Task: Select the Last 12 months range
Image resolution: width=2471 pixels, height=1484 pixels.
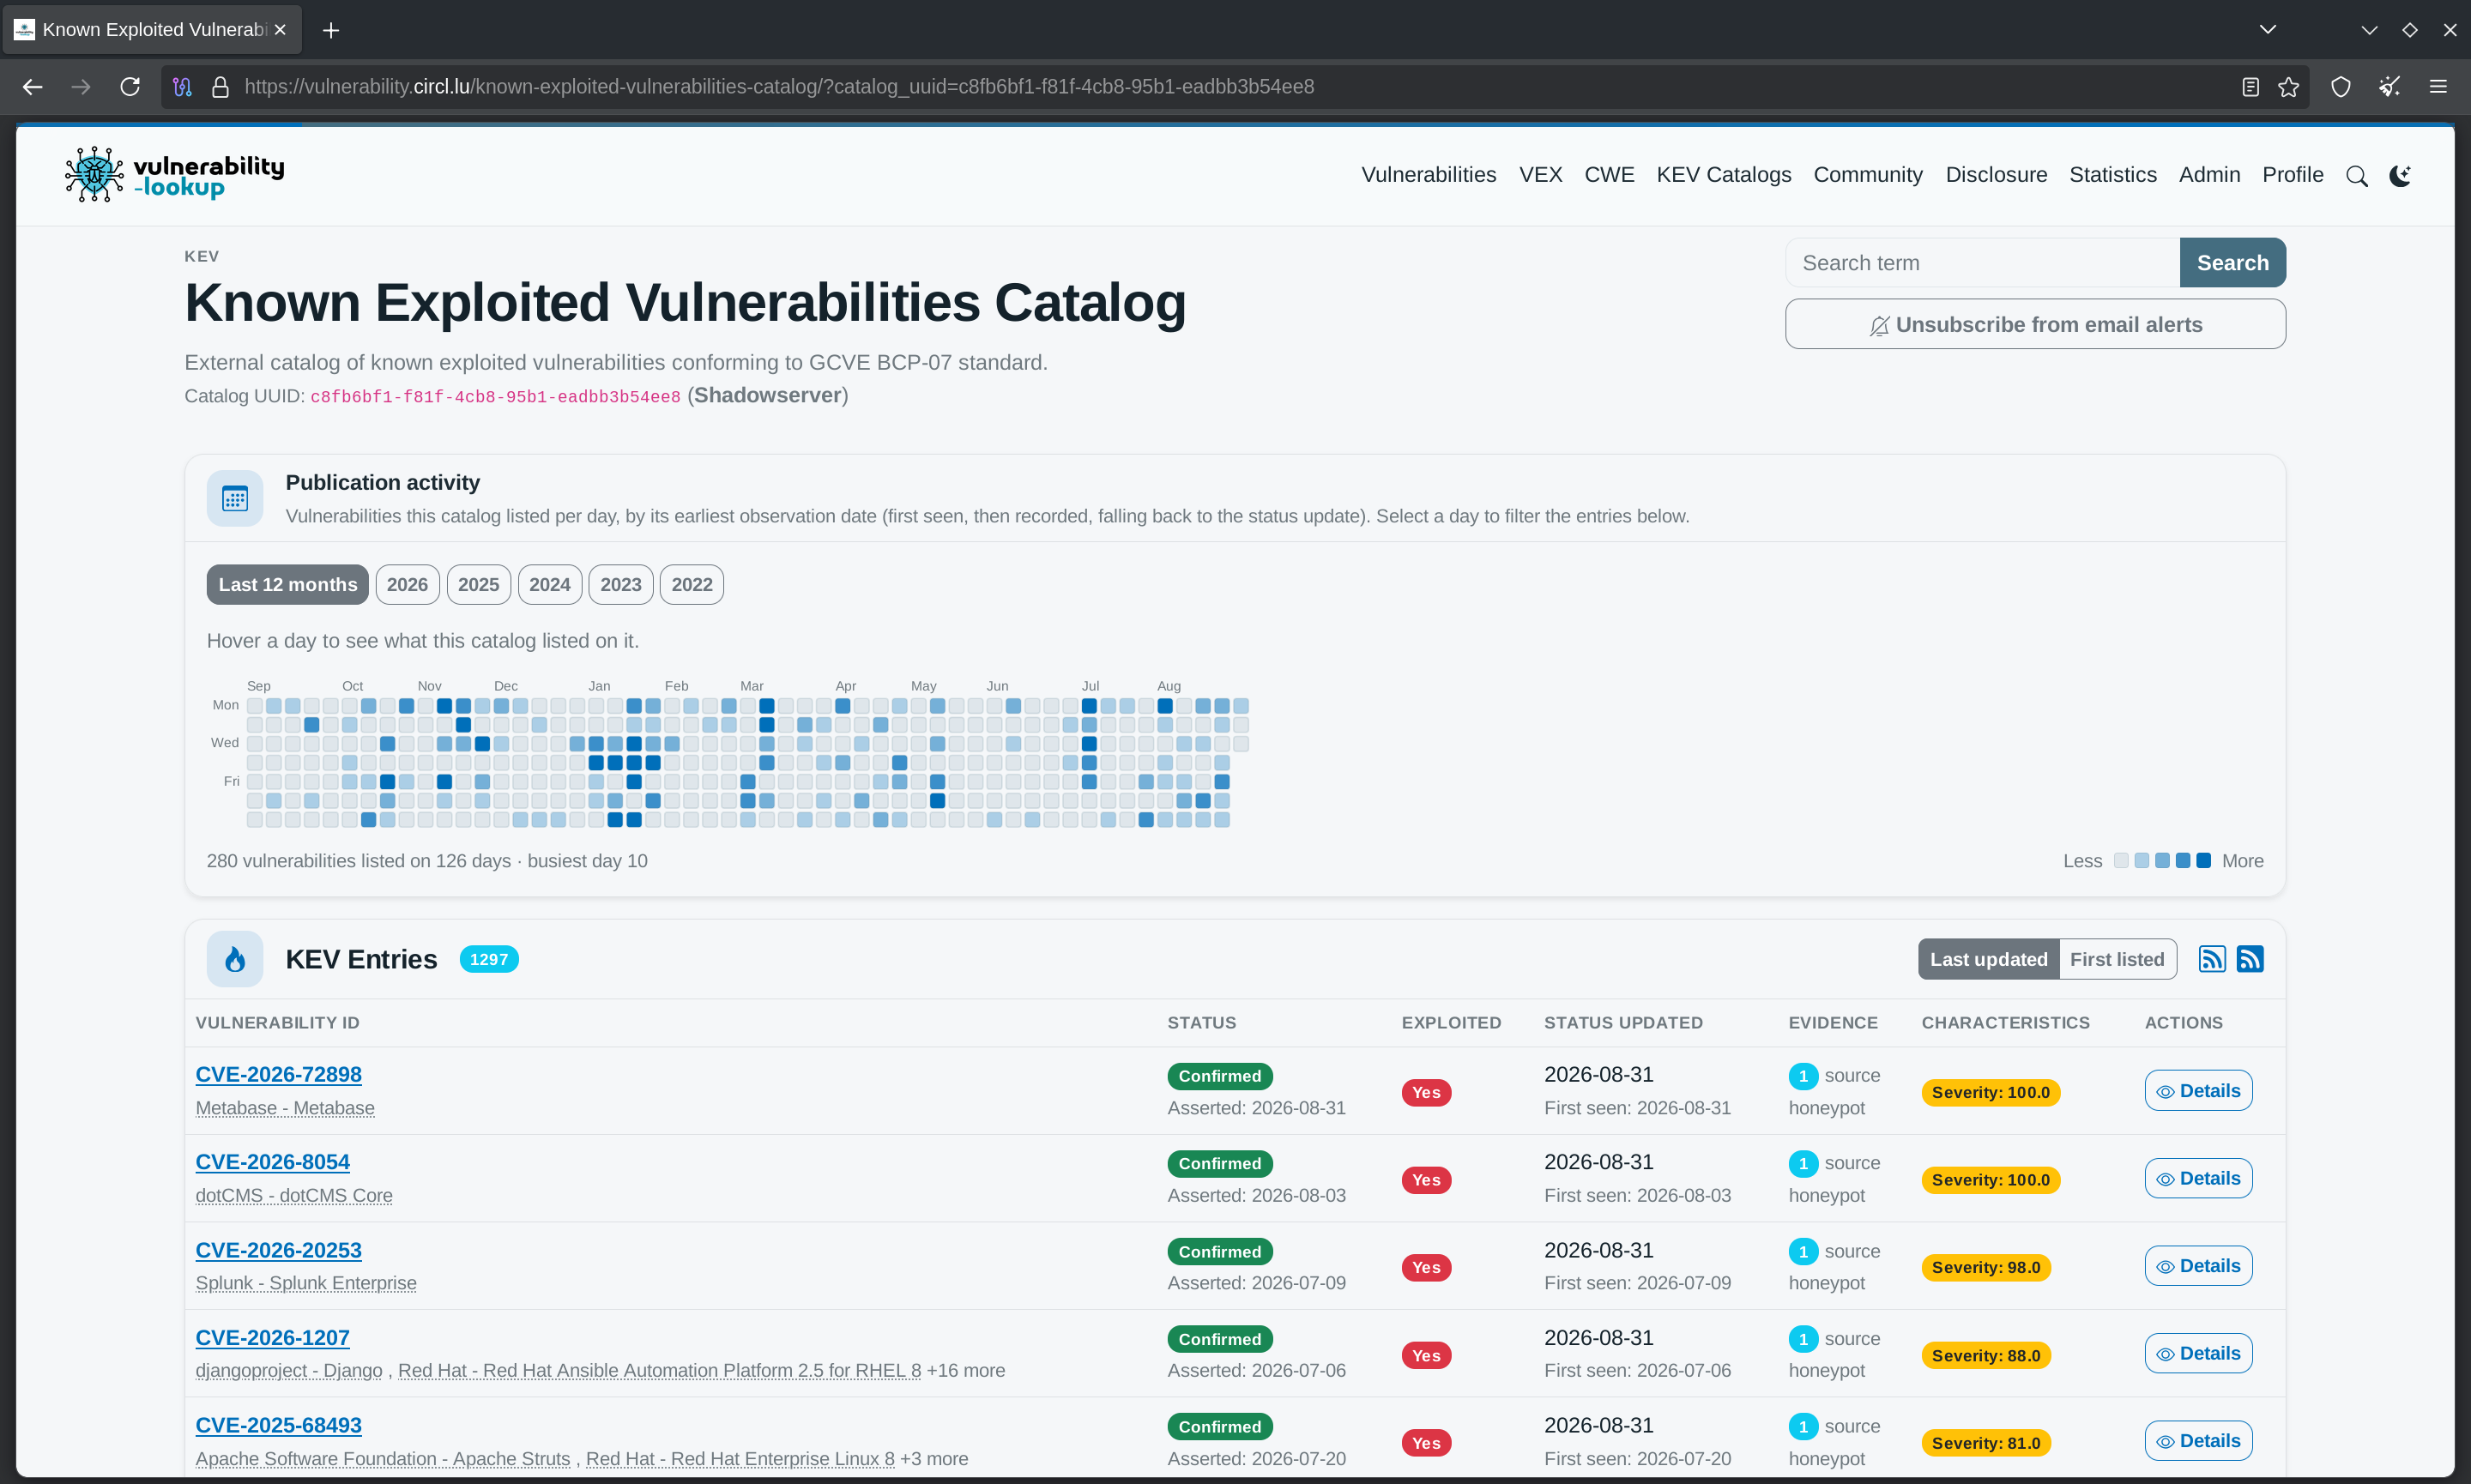Action: (288, 584)
